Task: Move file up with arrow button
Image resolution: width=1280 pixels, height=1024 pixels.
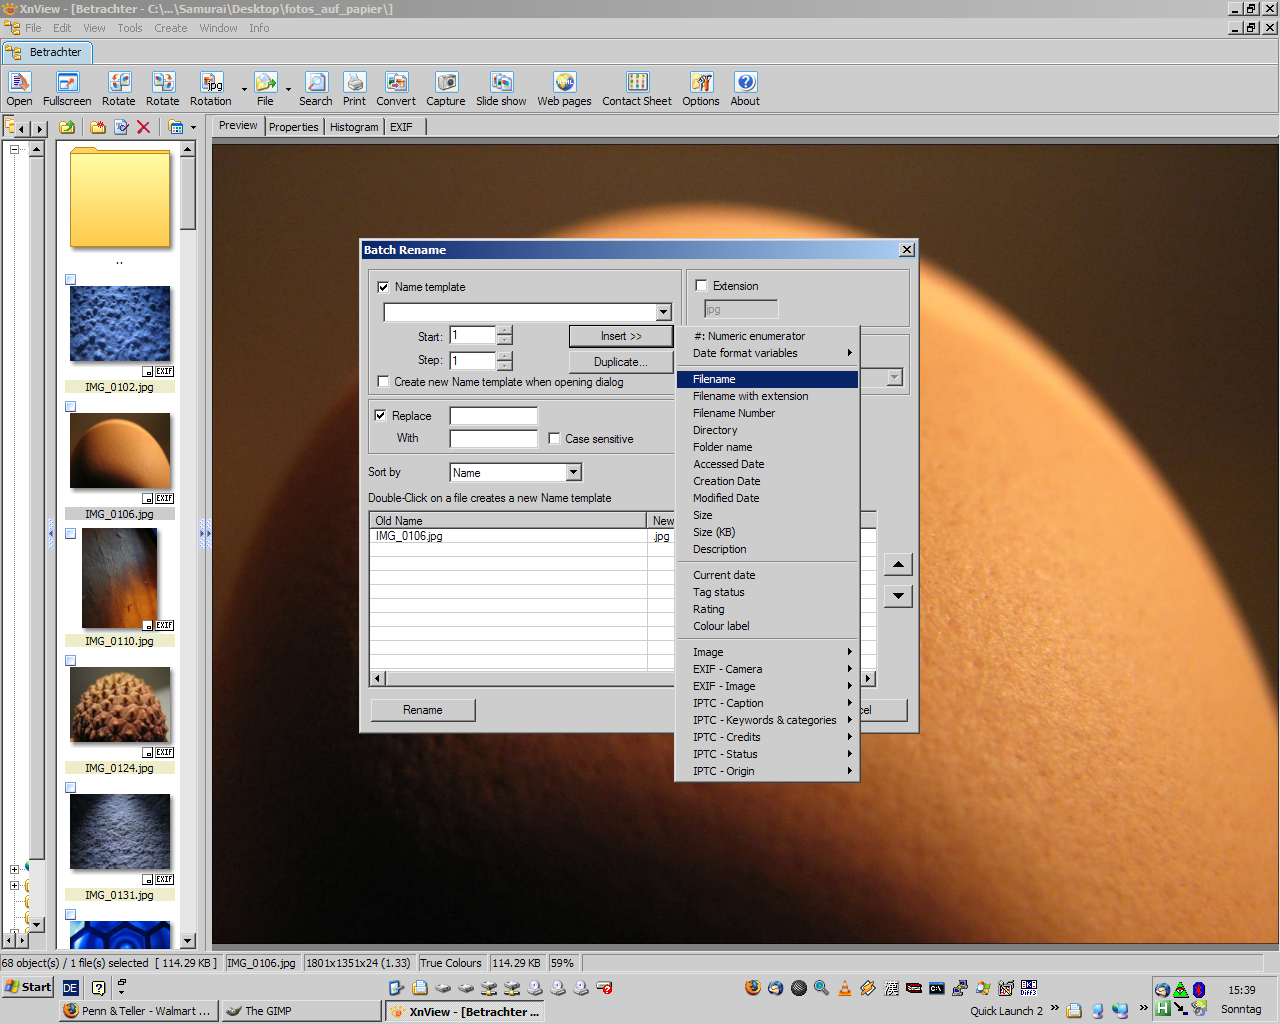Action: click(x=898, y=565)
